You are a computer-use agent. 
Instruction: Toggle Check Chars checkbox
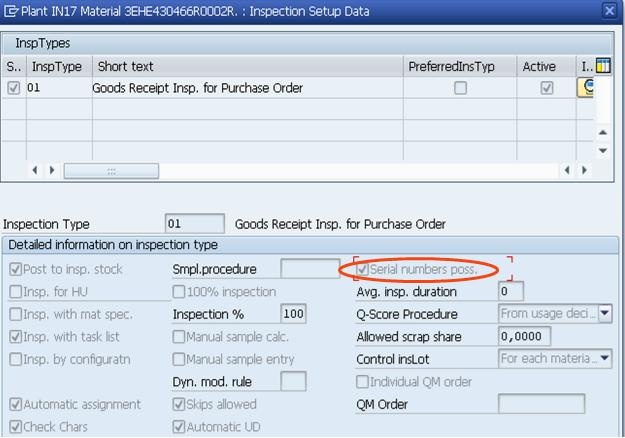[15, 427]
